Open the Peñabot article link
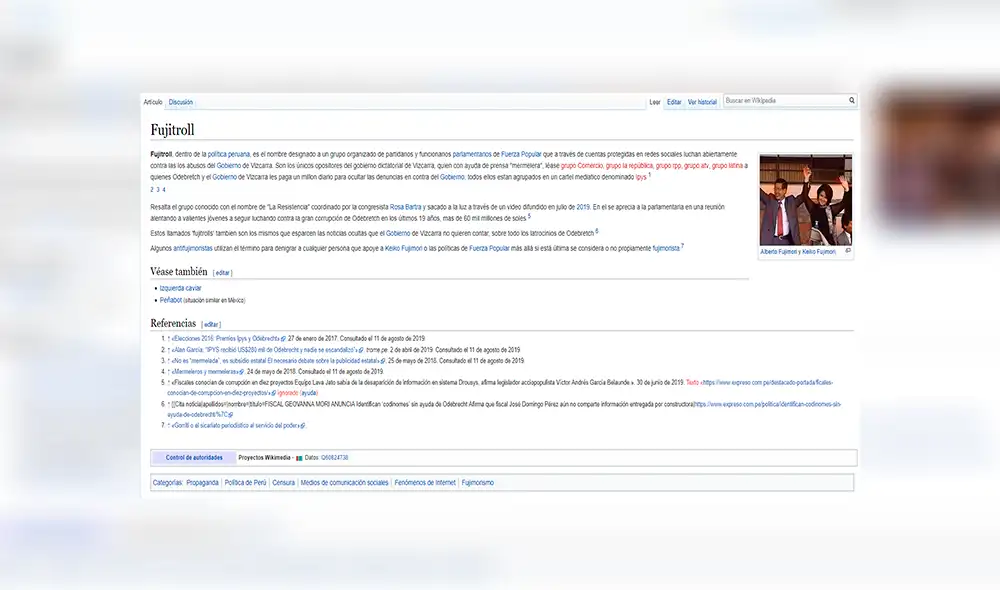The width and height of the screenshot is (1000, 590). pos(169,300)
